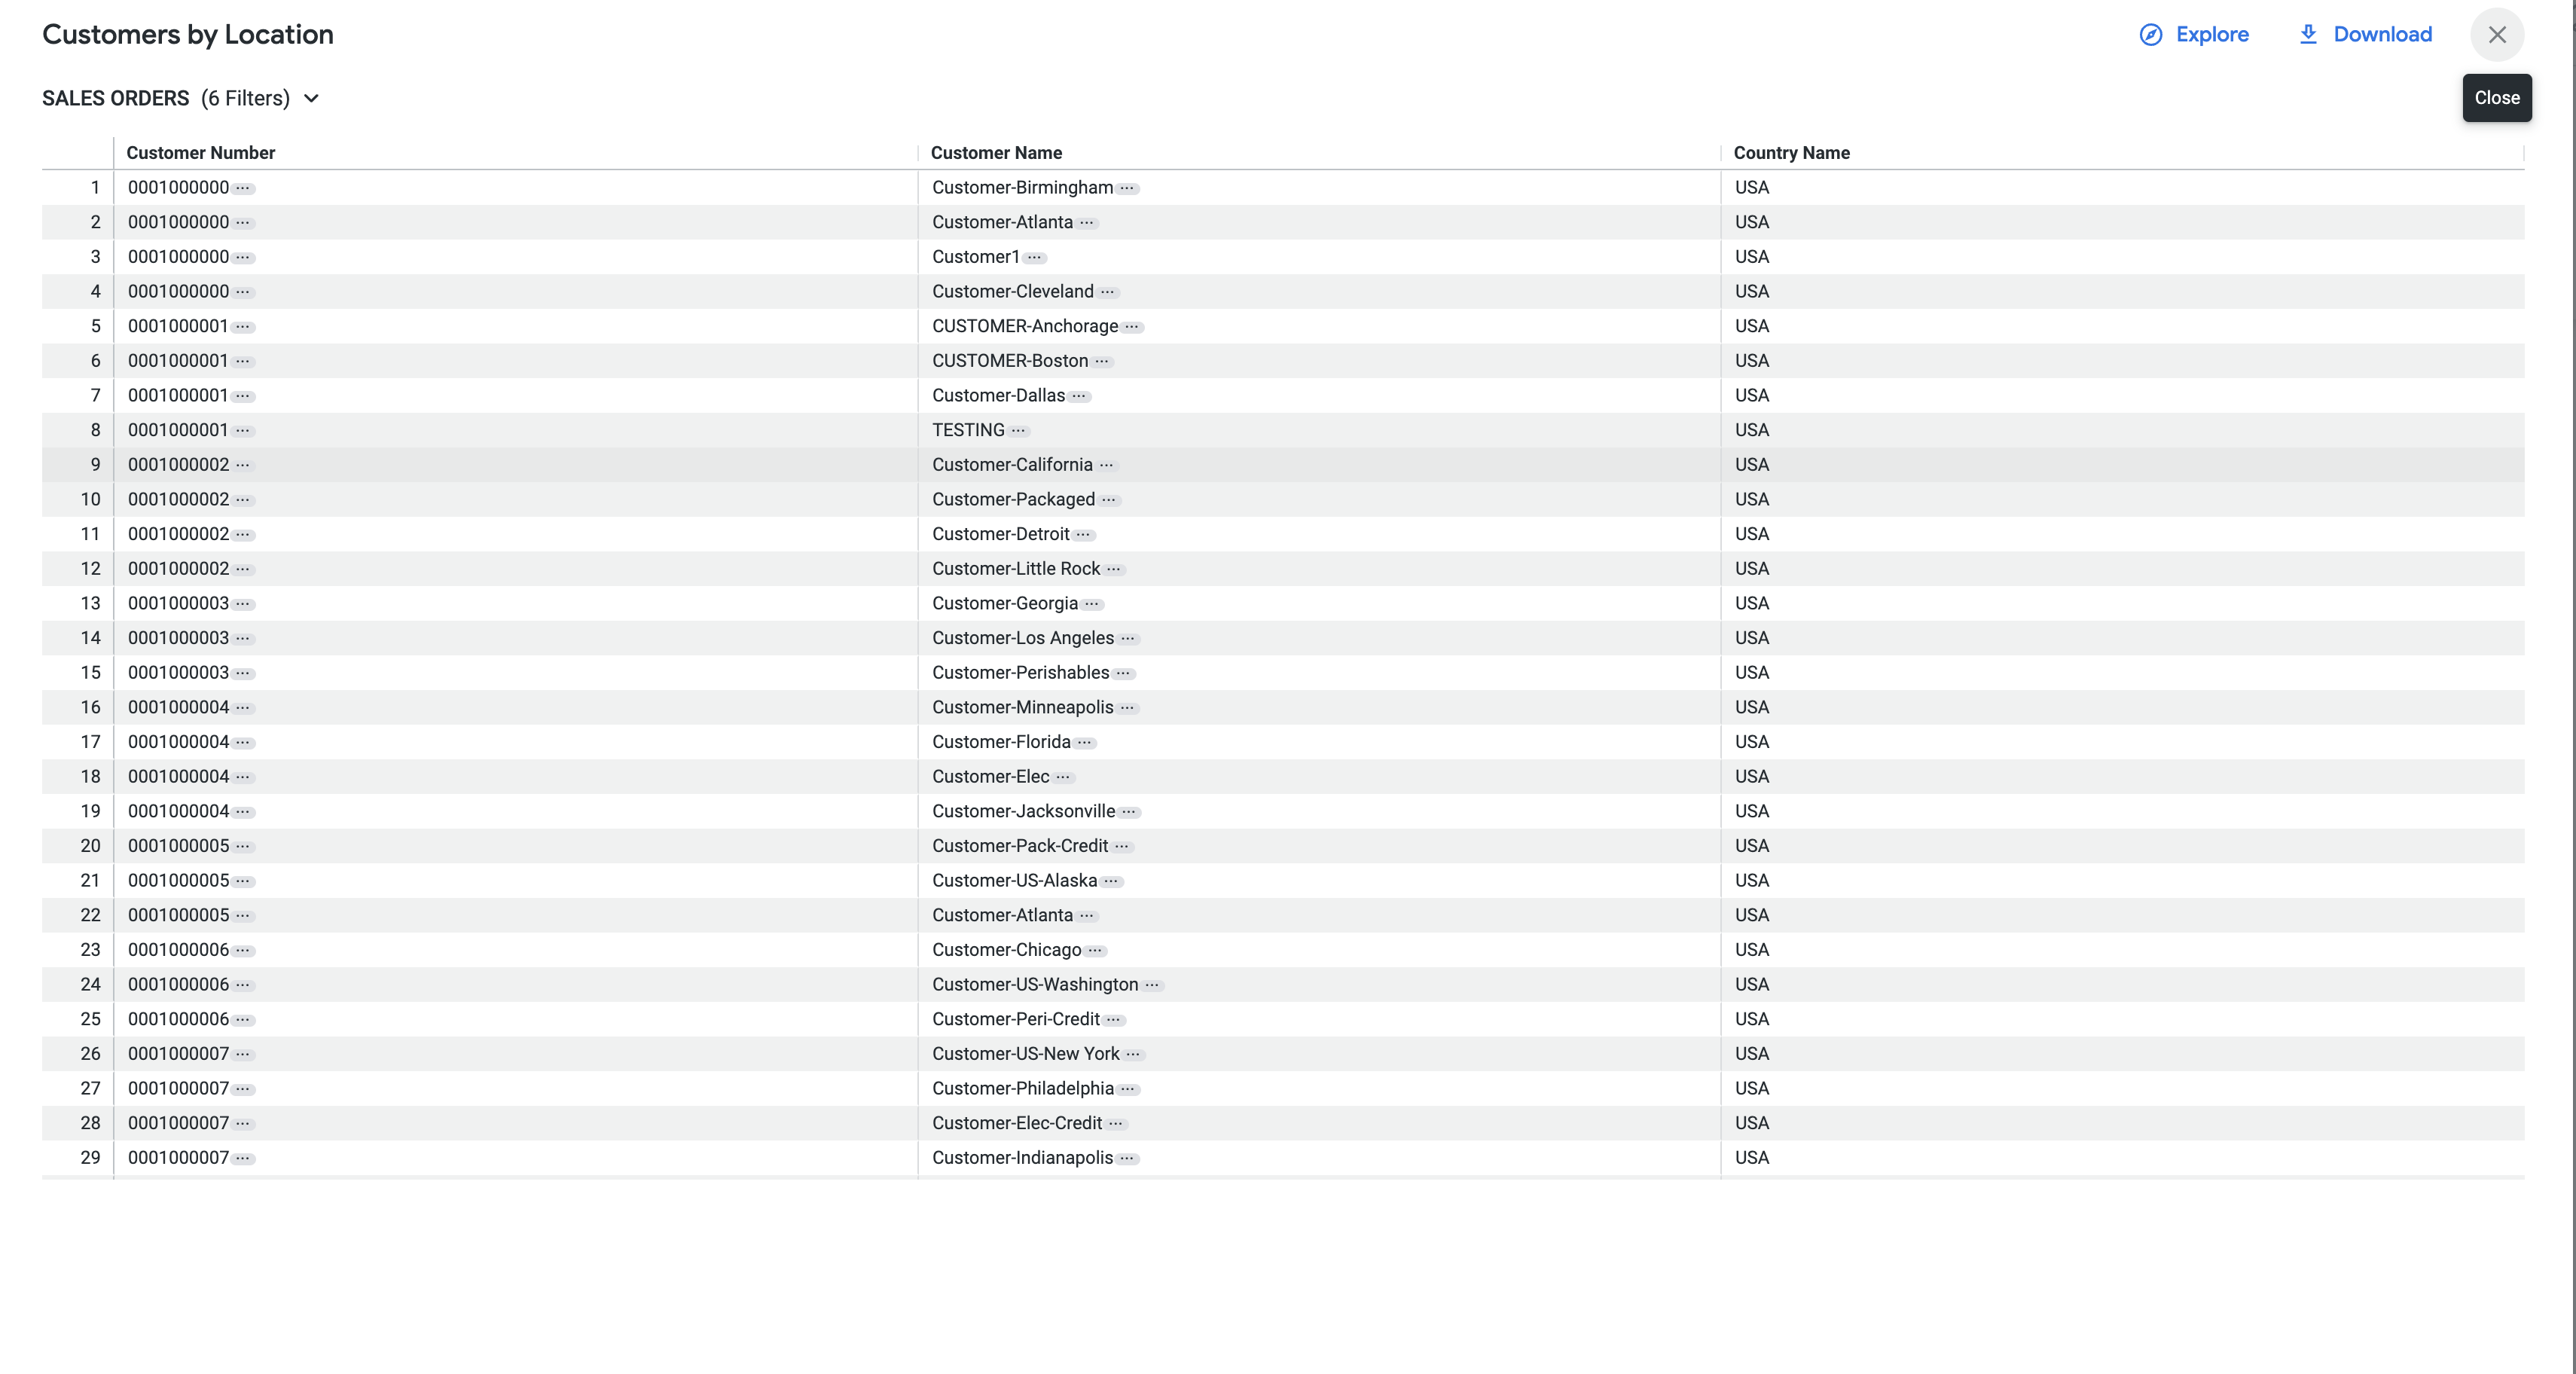2576x1374 pixels.
Task: Open ellipsis menu next to Customer-California
Action: 1107,465
